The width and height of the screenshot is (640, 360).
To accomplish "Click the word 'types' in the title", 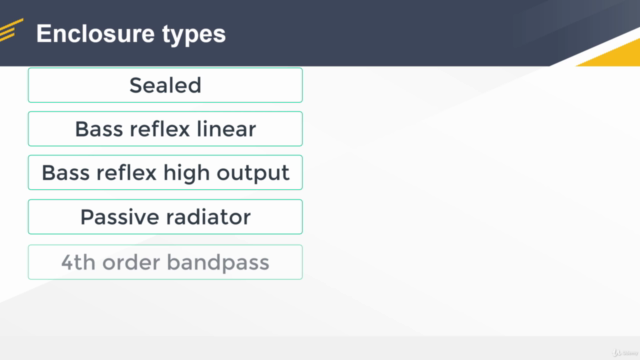I will [x=194, y=36].
